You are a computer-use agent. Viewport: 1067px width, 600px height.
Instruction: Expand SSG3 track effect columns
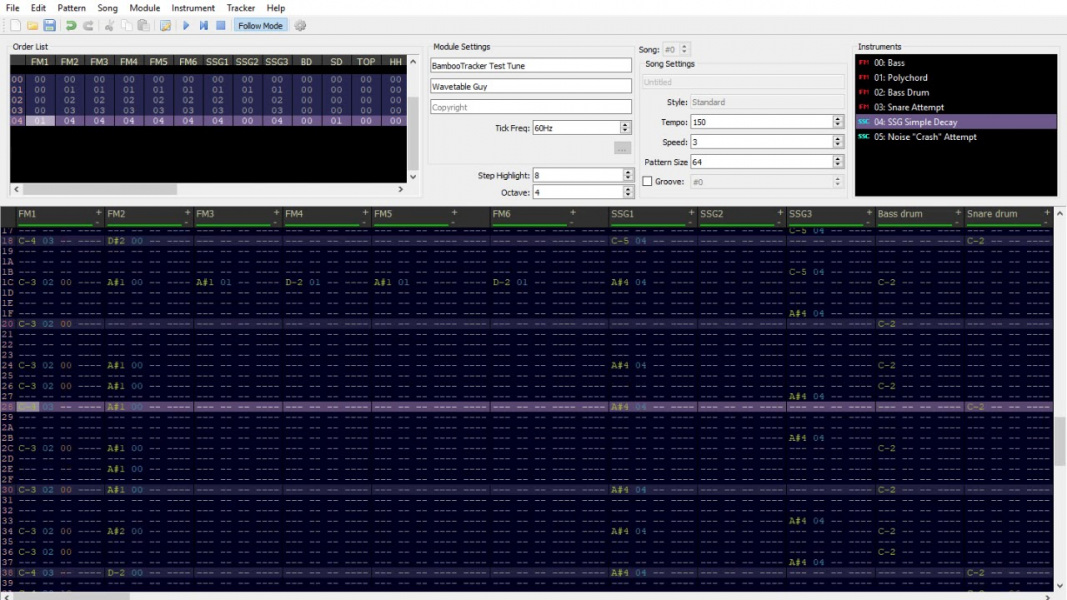[x=869, y=213]
